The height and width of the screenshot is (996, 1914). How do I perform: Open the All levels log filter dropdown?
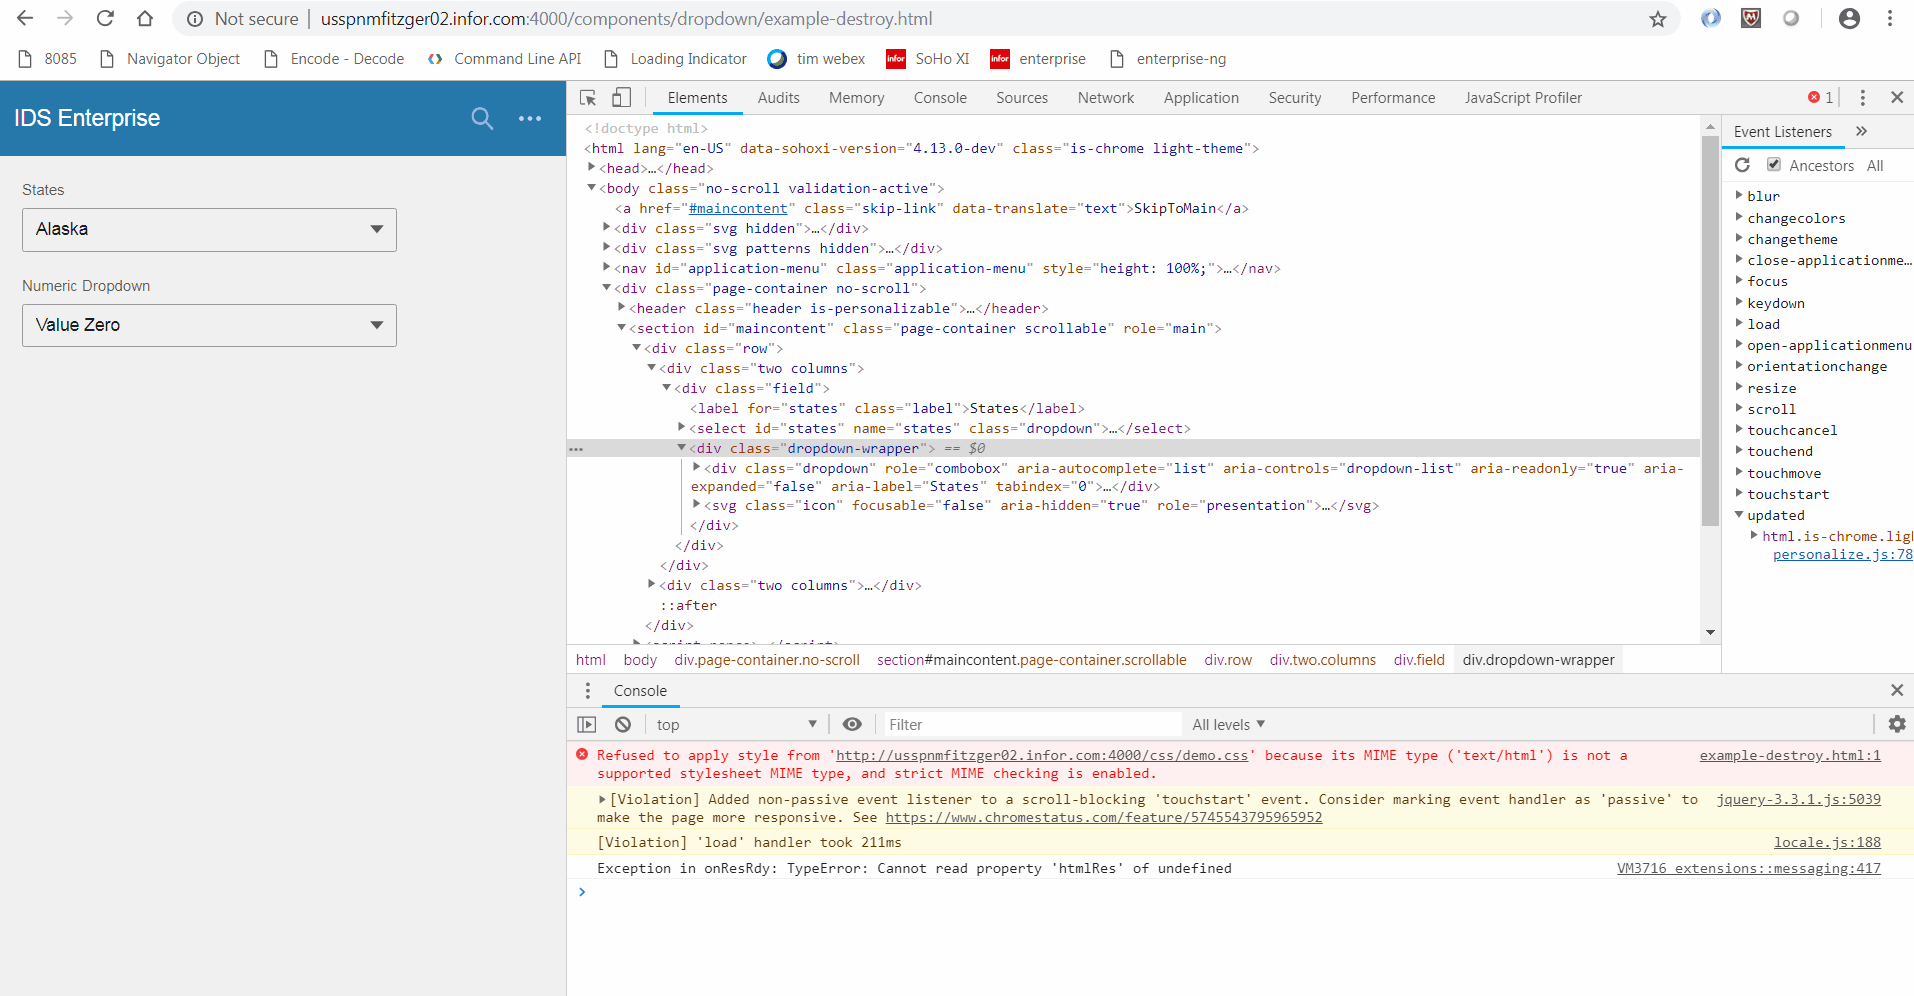1227,724
